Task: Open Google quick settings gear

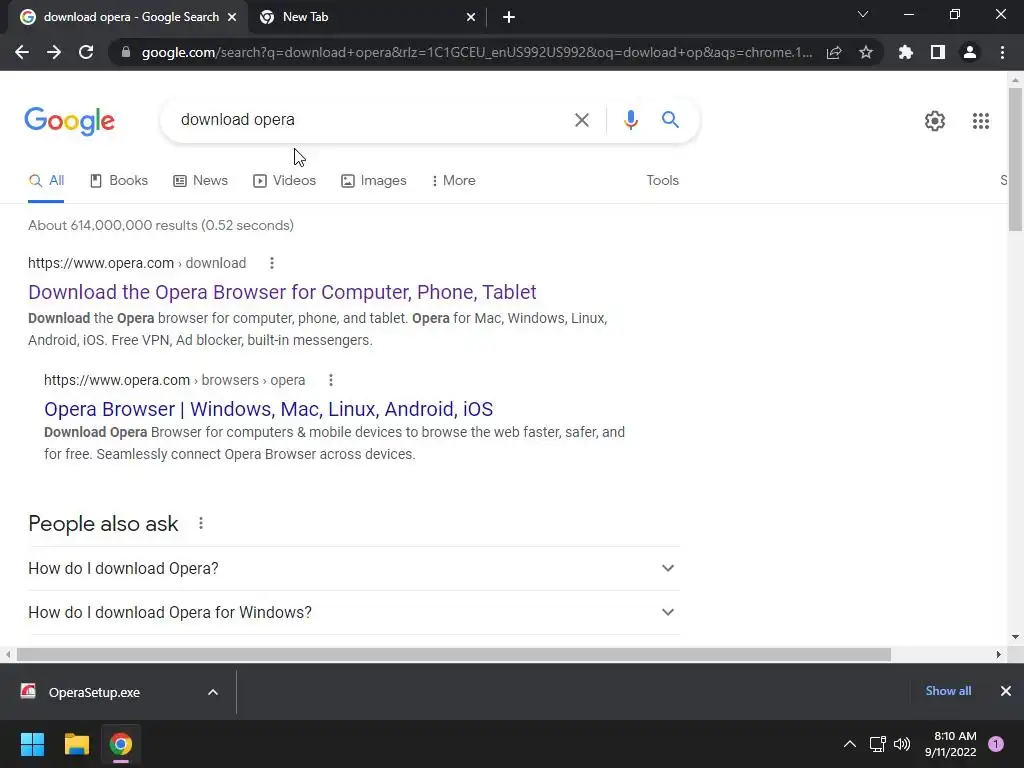Action: (935, 121)
